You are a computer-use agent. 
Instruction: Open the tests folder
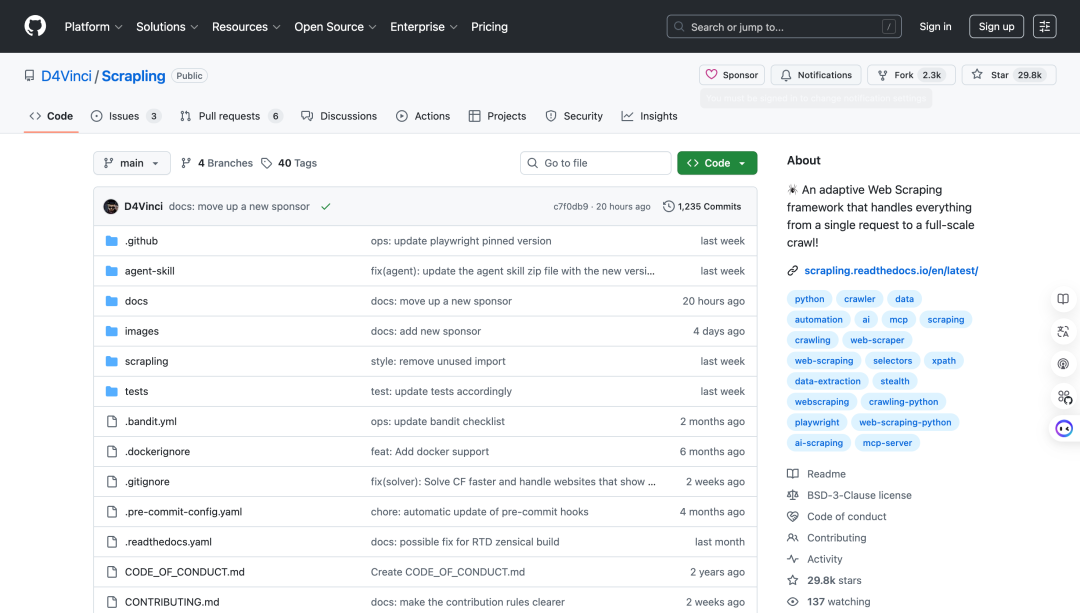pyautogui.click(x=136, y=391)
